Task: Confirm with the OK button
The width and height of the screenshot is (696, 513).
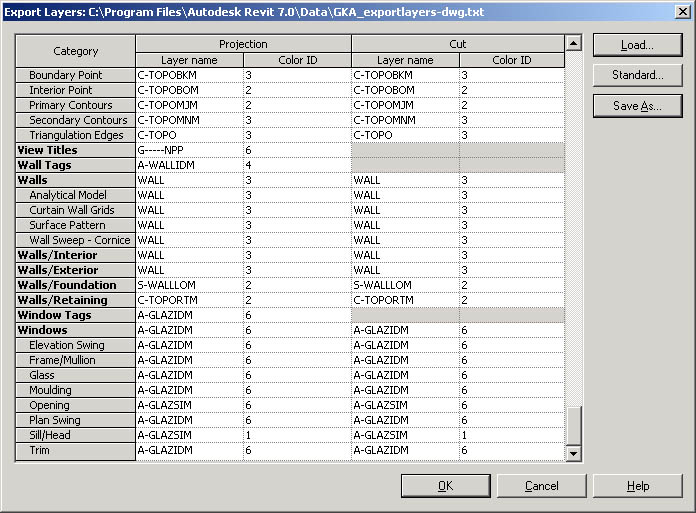Action: [x=445, y=486]
